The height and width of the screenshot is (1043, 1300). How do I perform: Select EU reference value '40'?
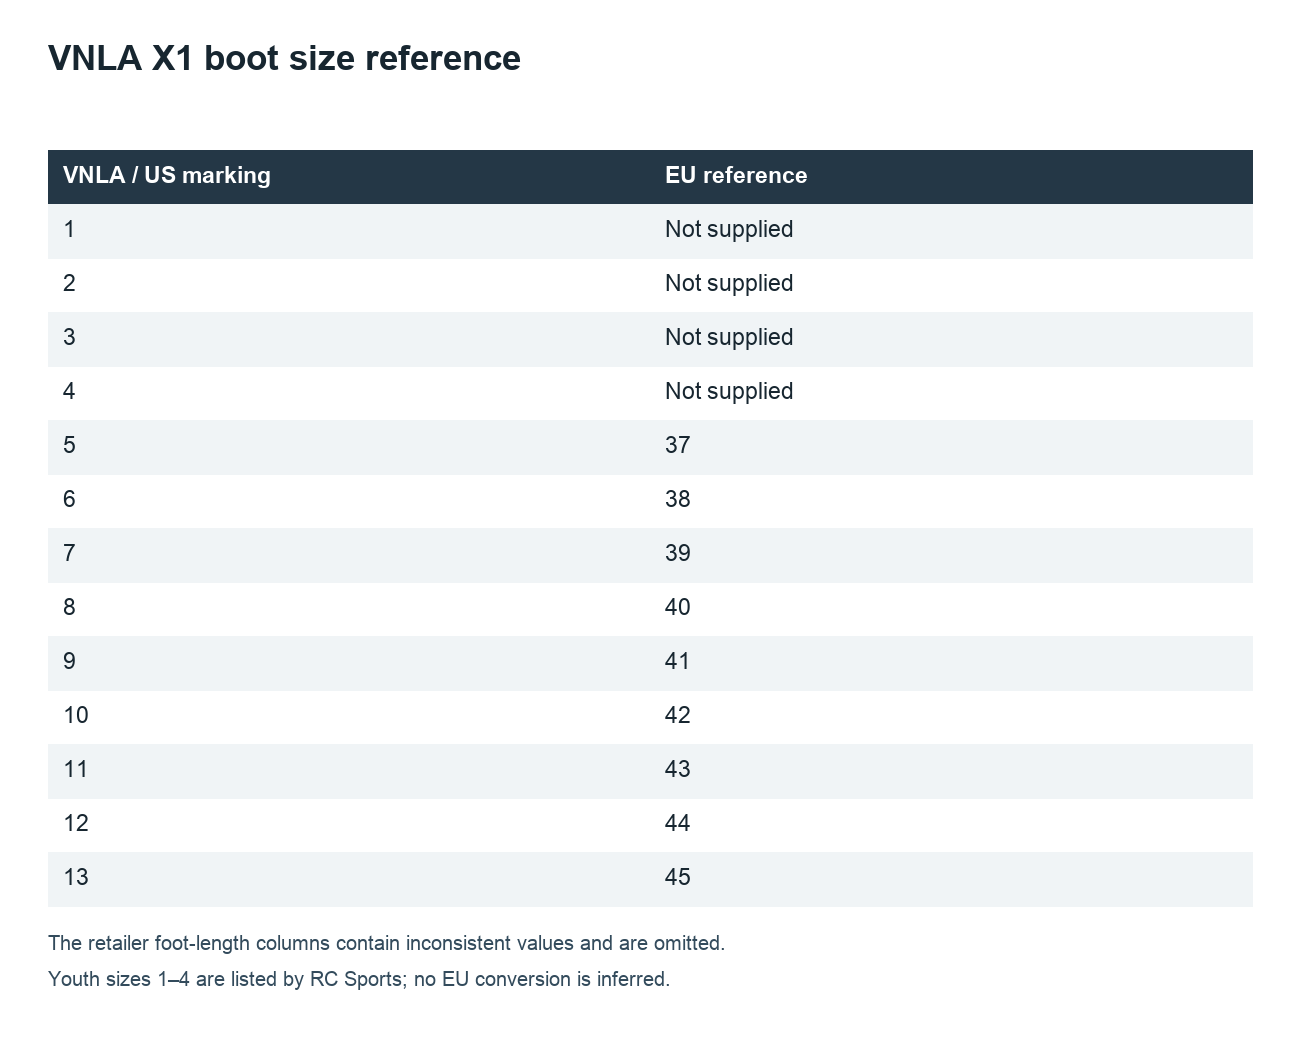[x=678, y=607]
